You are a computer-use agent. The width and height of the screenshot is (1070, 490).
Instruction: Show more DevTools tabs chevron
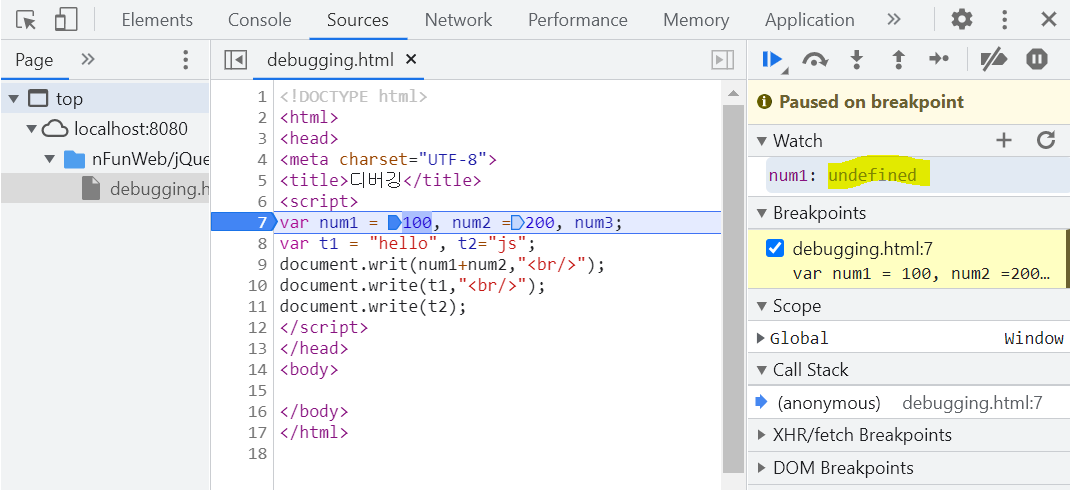pos(894,19)
